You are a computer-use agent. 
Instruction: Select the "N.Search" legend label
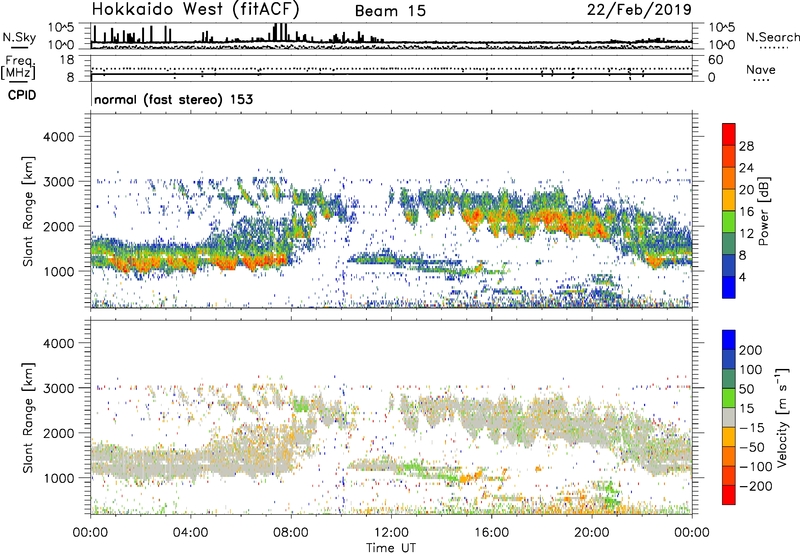click(772, 37)
